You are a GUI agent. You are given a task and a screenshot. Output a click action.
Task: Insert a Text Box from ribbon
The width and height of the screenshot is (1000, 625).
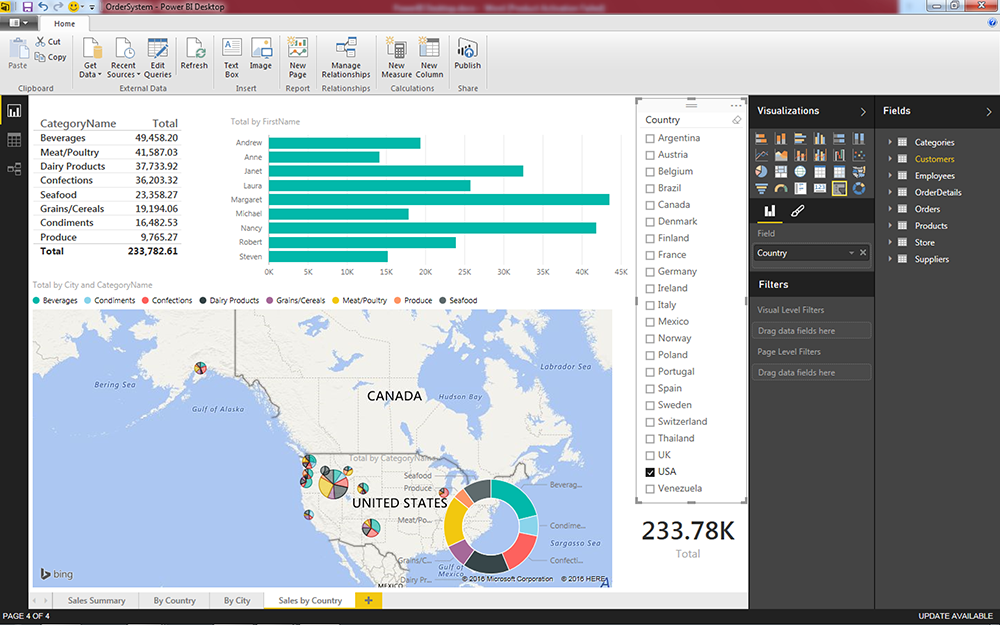click(232, 57)
